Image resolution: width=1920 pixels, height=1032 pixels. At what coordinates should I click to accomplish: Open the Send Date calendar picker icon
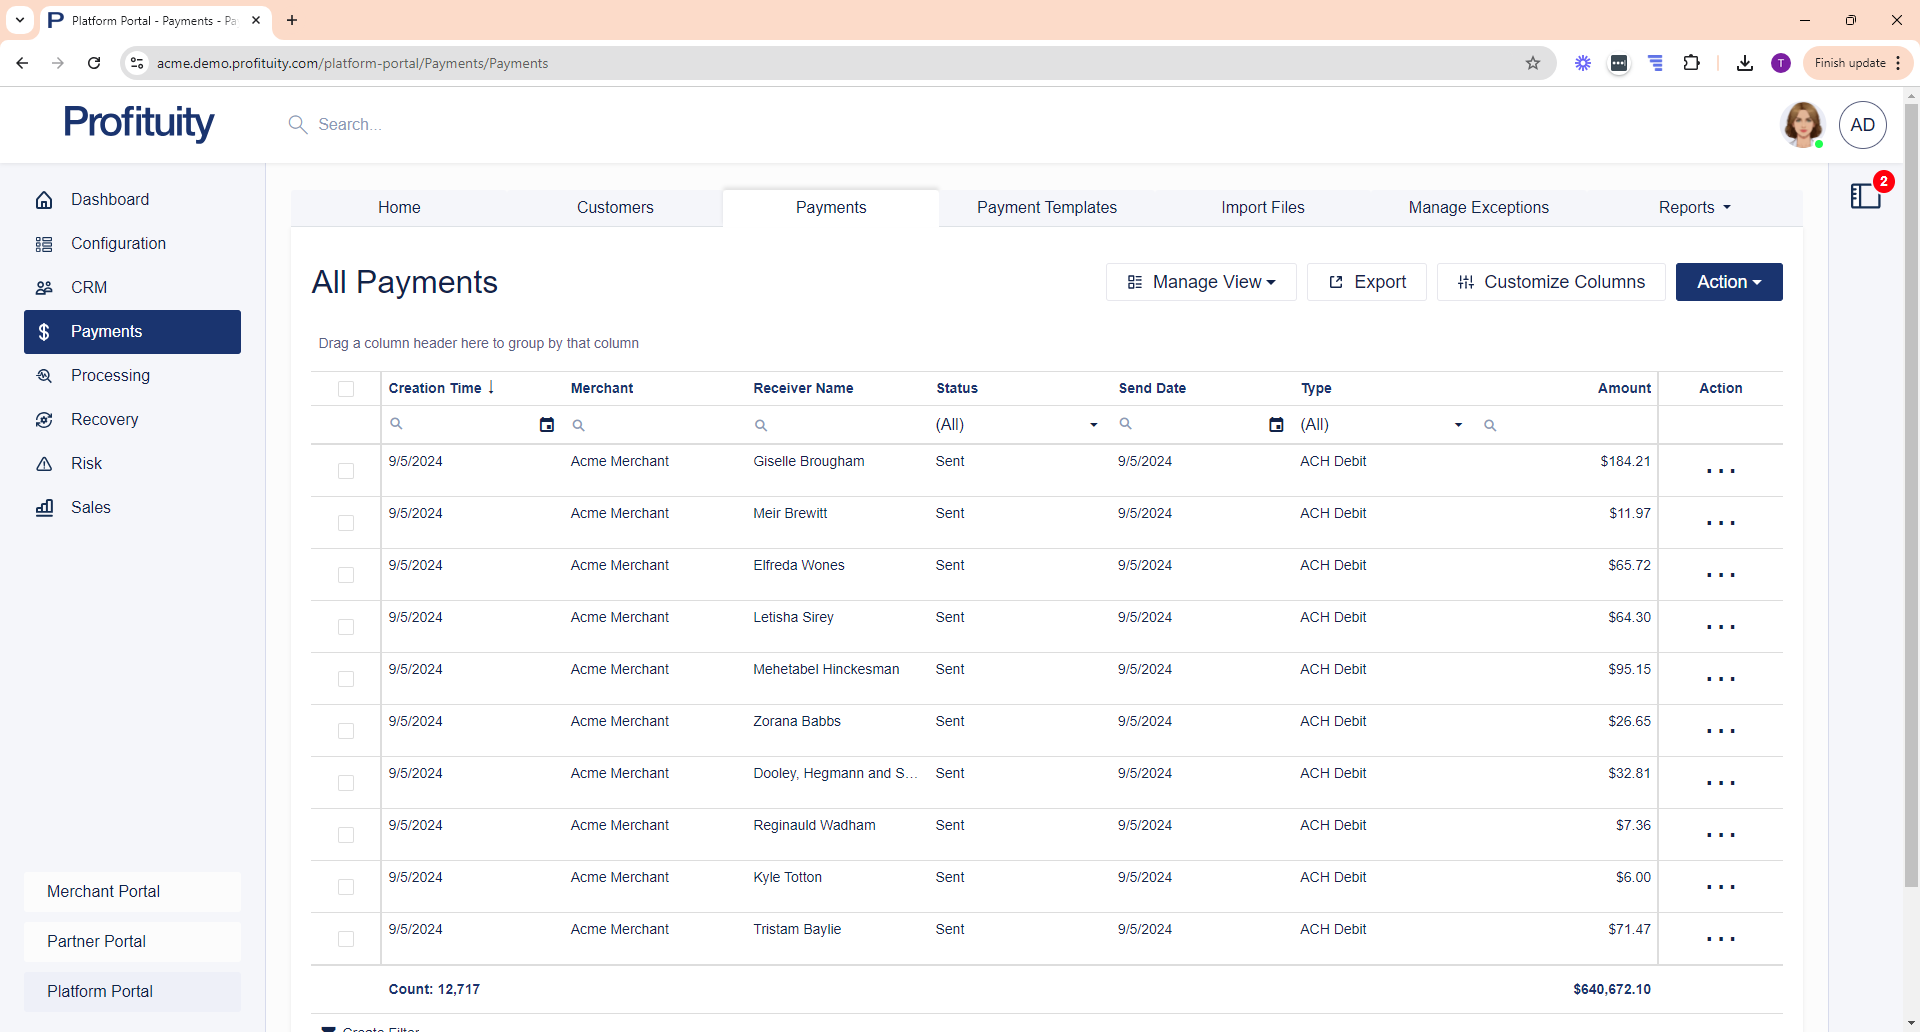coord(1276,425)
